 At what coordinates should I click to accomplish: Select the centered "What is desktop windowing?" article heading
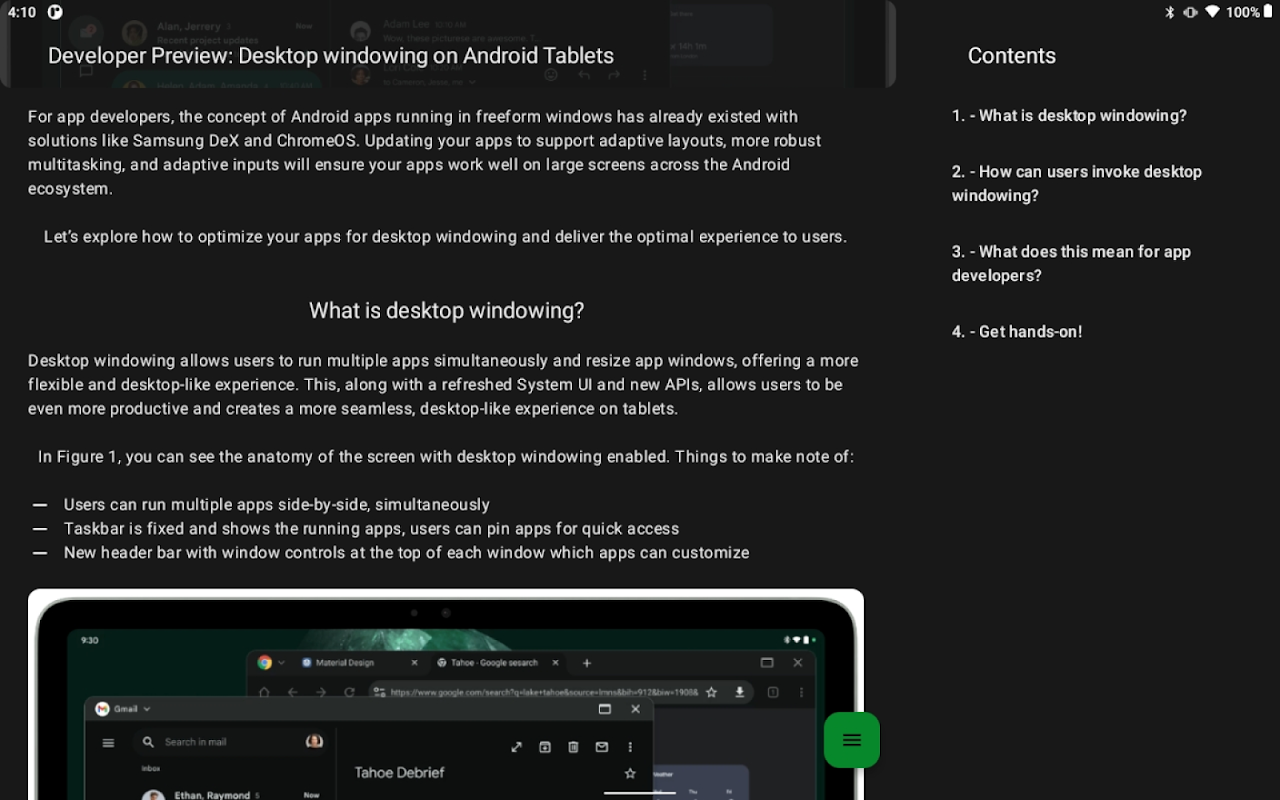click(446, 311)
